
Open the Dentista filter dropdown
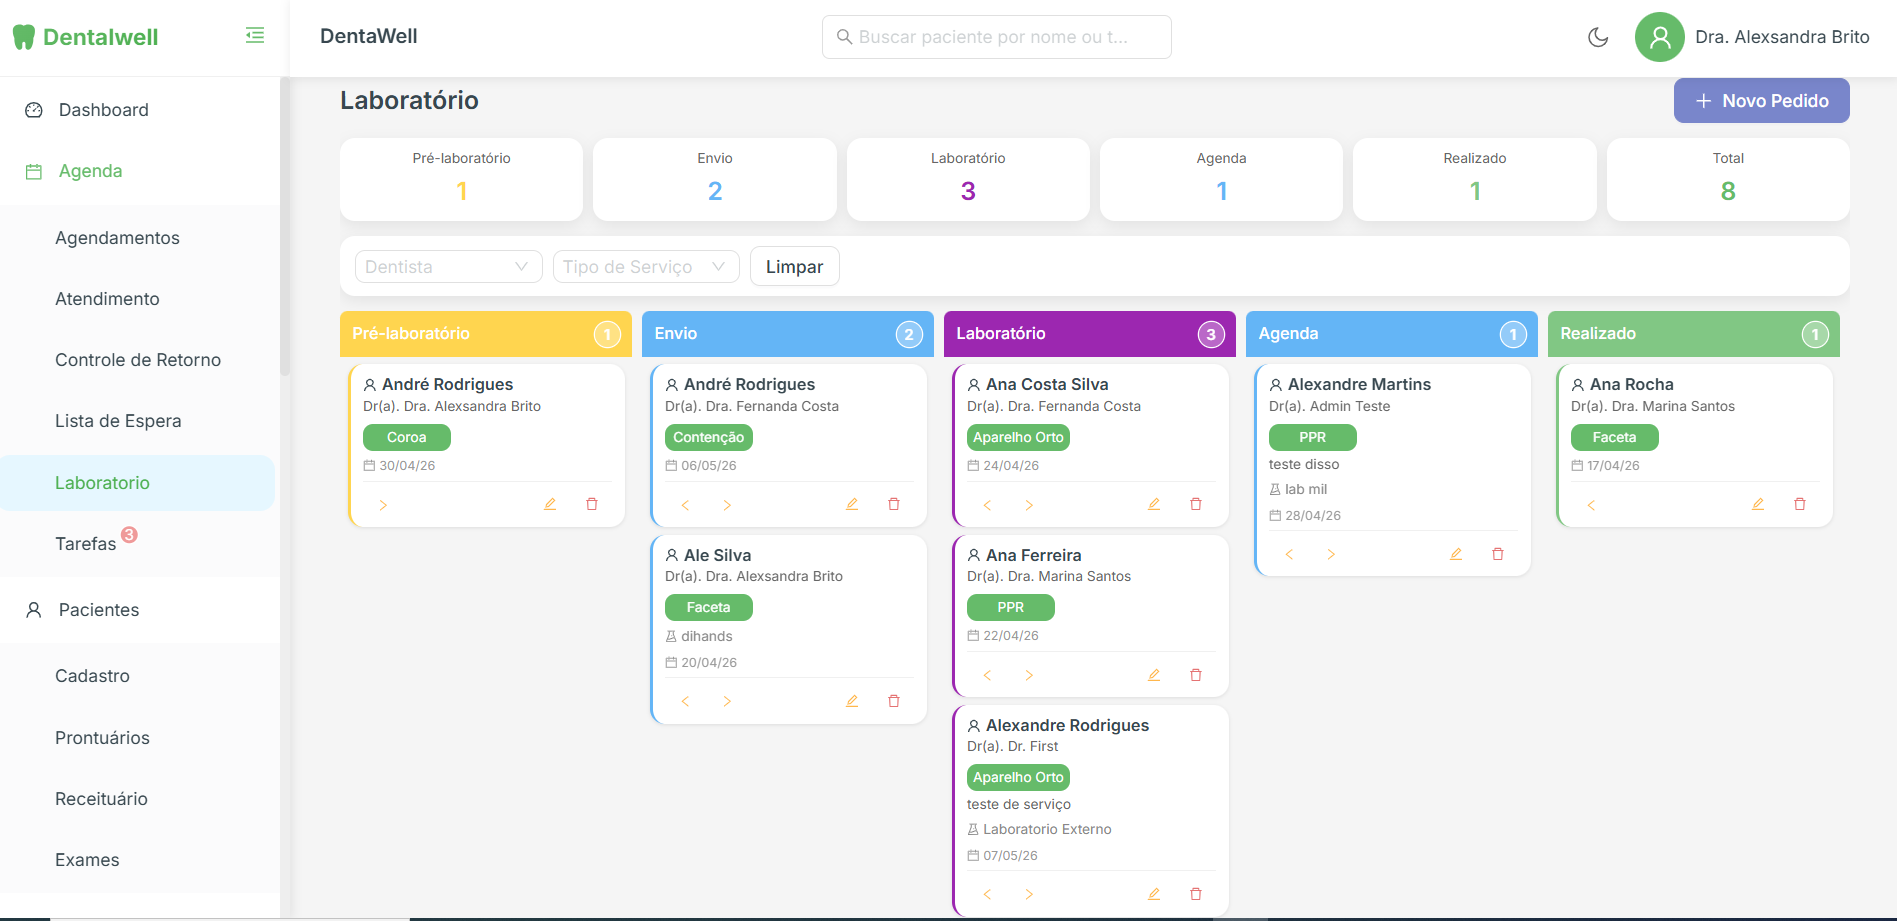tap(448, 267)
